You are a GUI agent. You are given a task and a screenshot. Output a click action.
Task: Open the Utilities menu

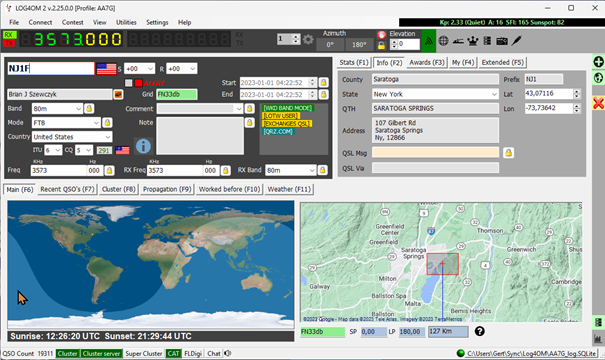coord(126,22)
